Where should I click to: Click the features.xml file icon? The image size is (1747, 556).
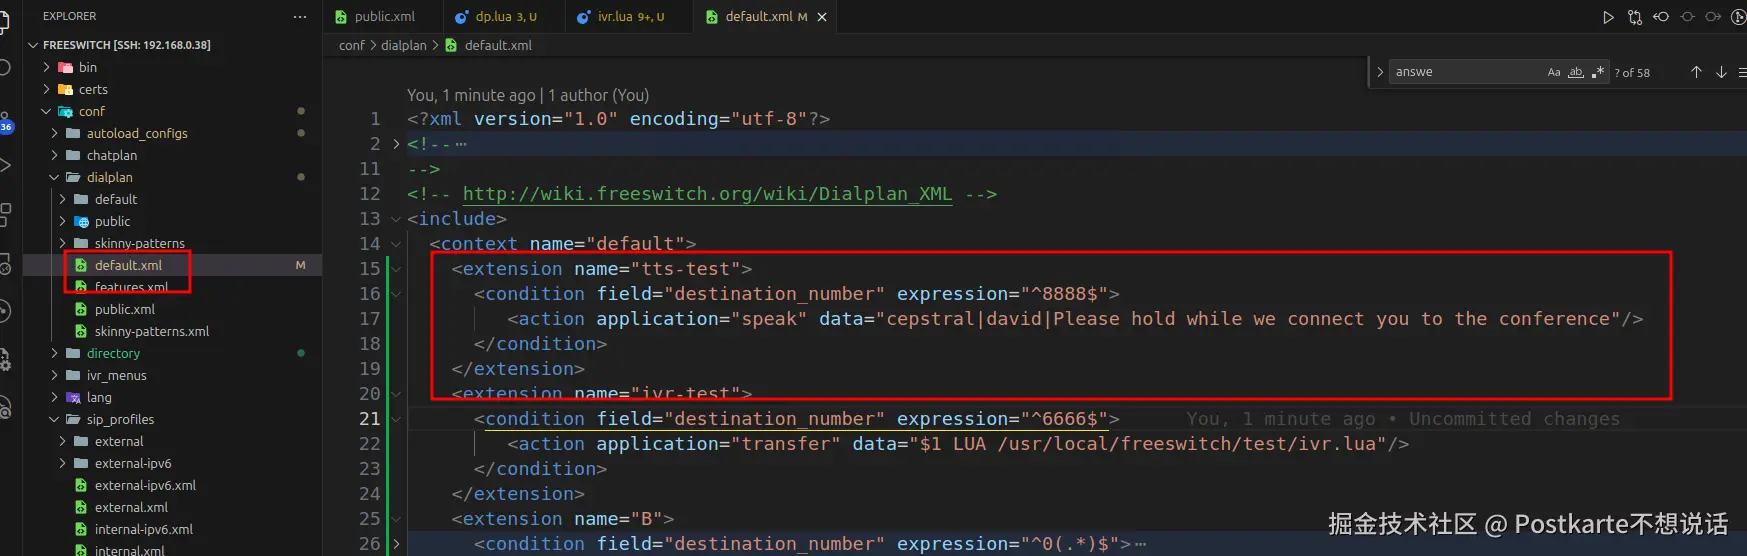coord(82,287)
